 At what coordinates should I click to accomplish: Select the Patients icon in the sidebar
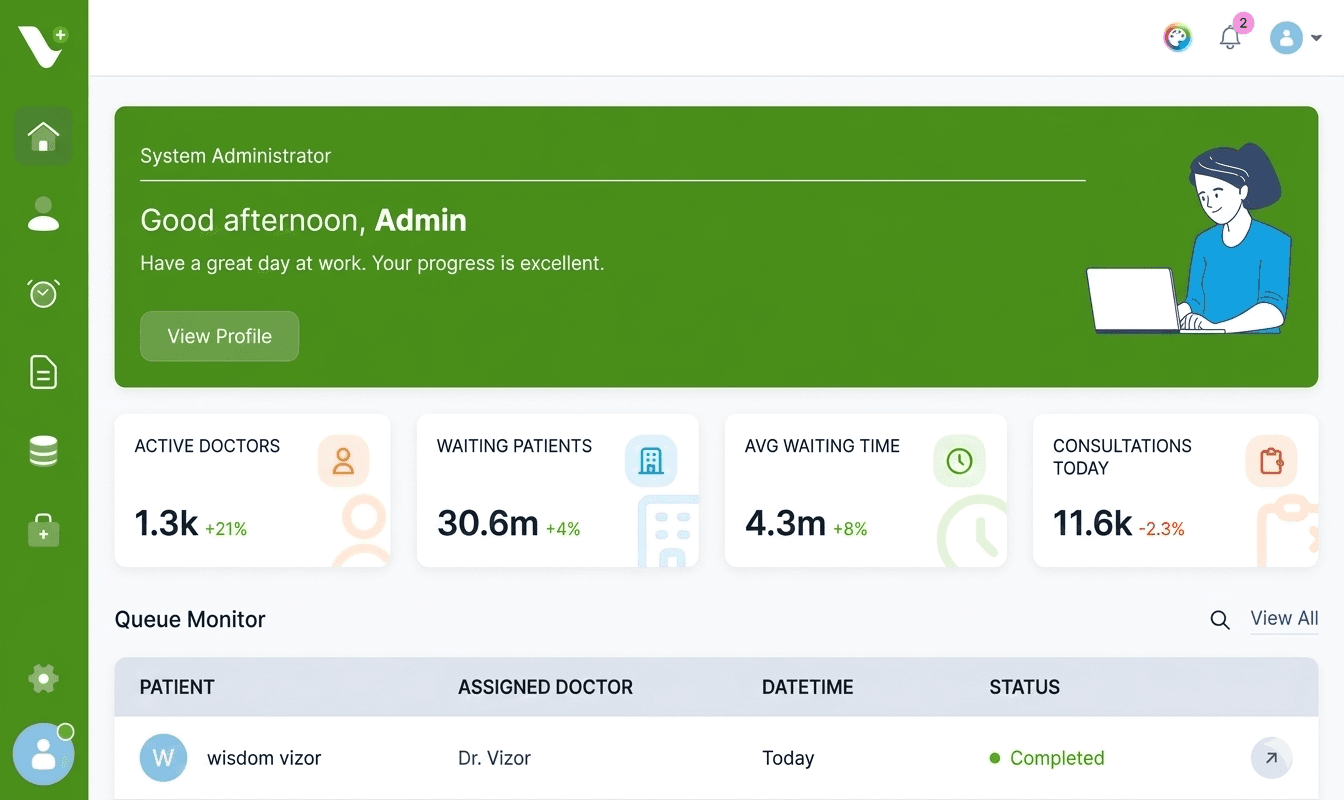pyautogui.click(x=43, y=213)
